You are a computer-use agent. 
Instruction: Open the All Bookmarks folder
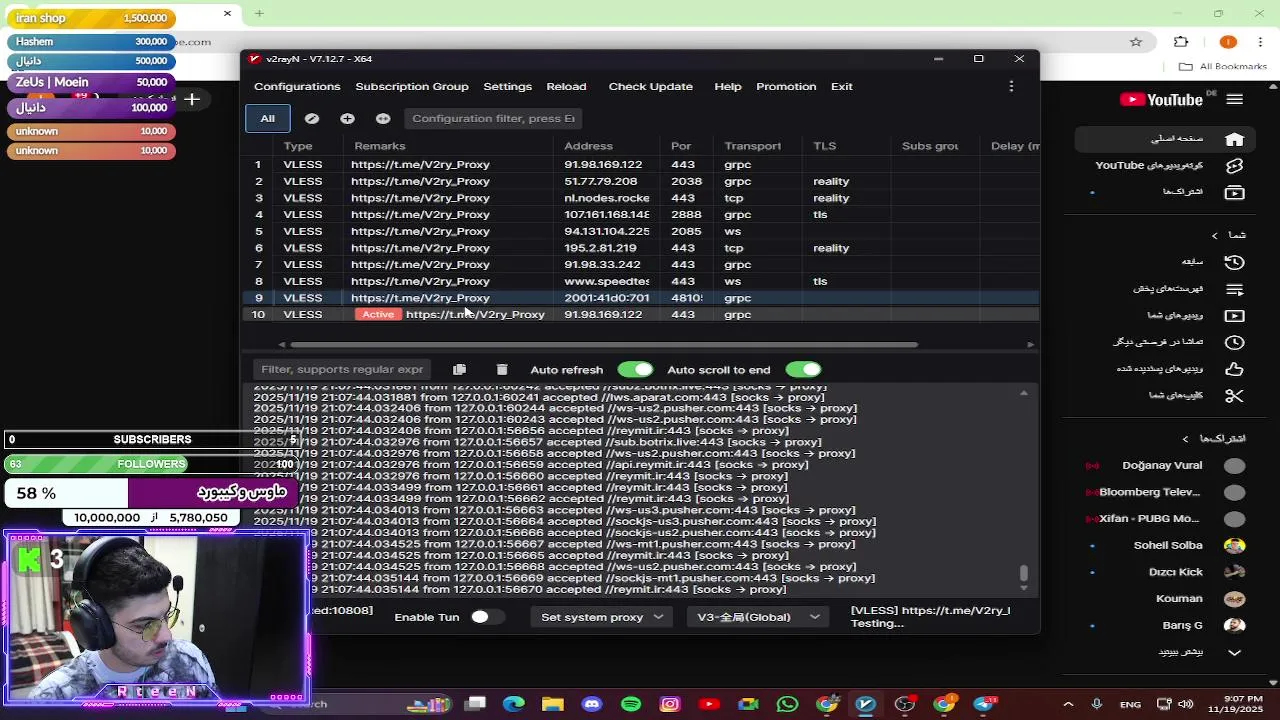click(x=1222, y=67)
